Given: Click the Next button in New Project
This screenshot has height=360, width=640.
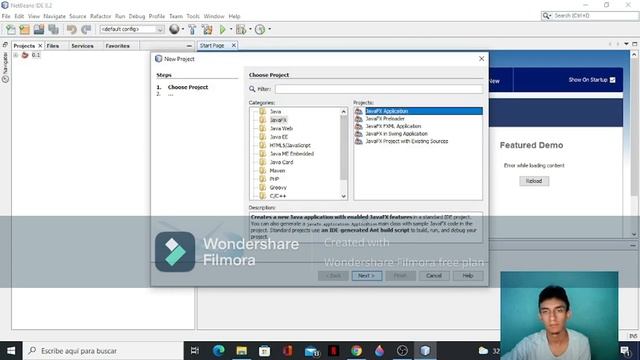Looking at the screenshot, I should (367, 276).
